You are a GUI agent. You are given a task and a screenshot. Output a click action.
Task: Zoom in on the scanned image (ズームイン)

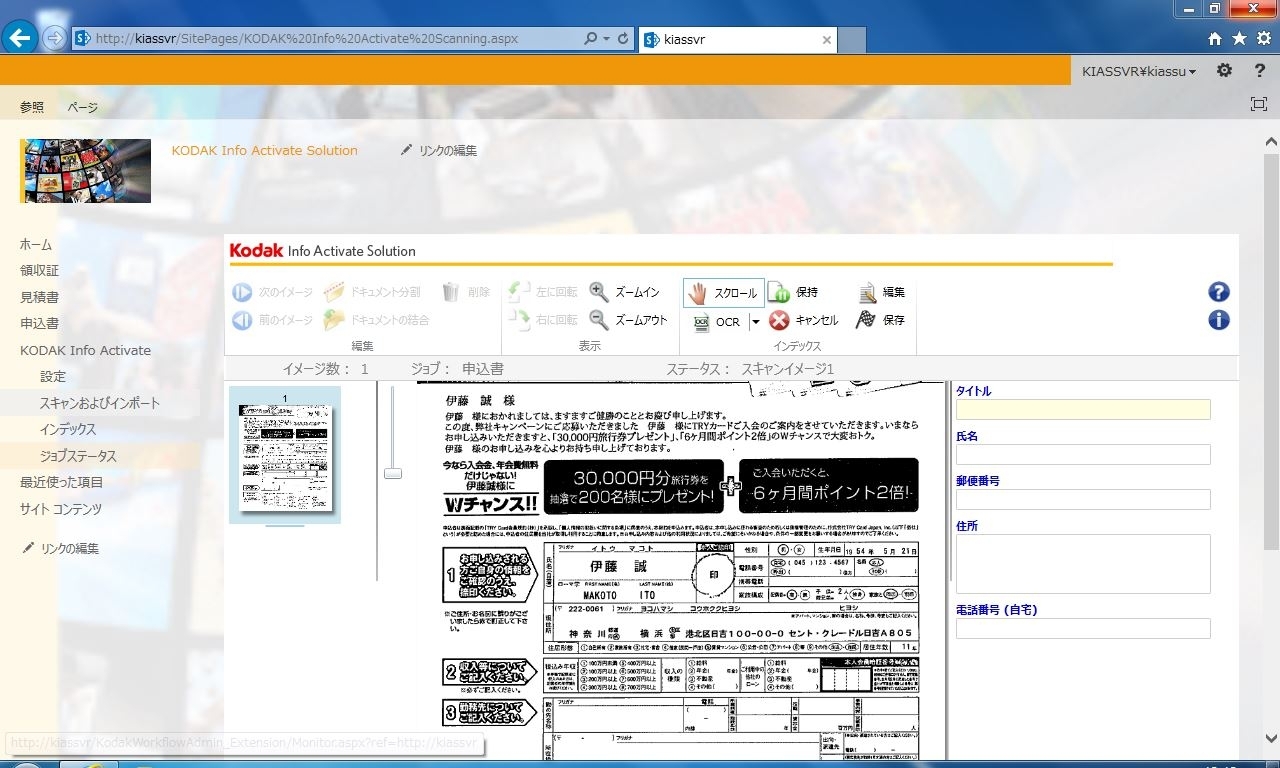625,292
